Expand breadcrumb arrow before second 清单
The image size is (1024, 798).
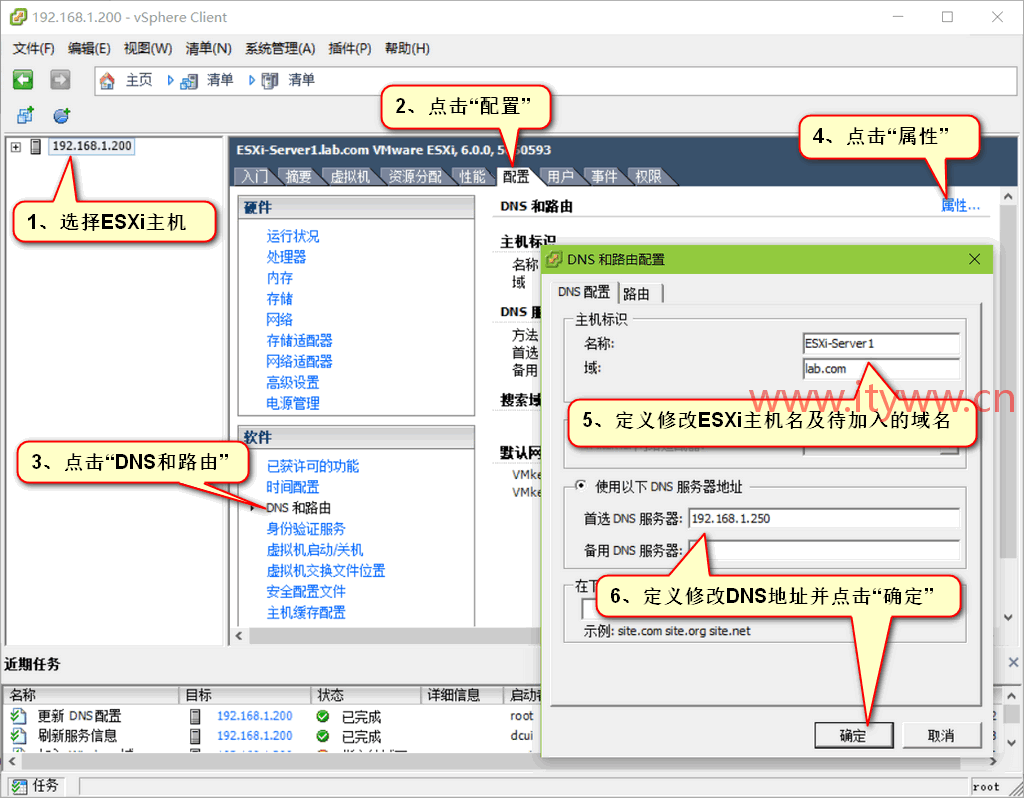251,80
